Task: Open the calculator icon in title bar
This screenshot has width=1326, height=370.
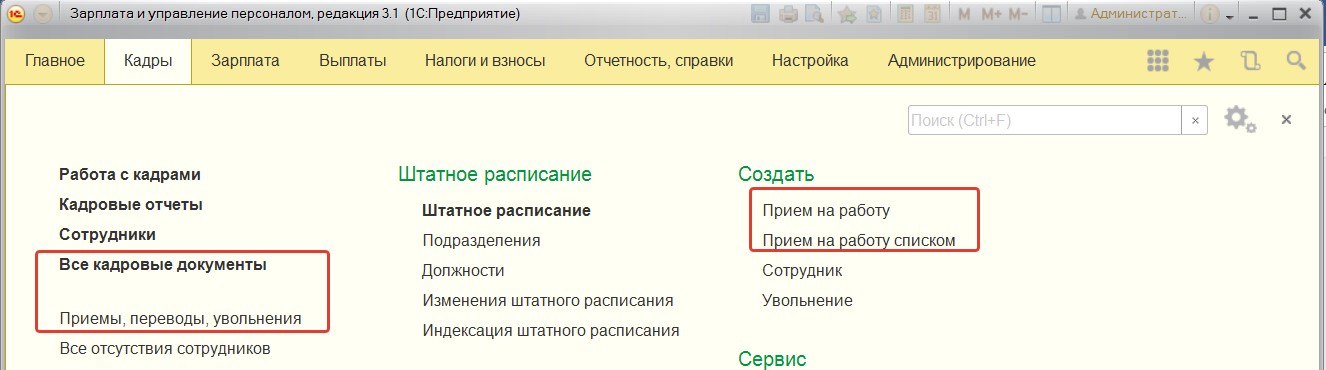Action: tap(905, 14)
